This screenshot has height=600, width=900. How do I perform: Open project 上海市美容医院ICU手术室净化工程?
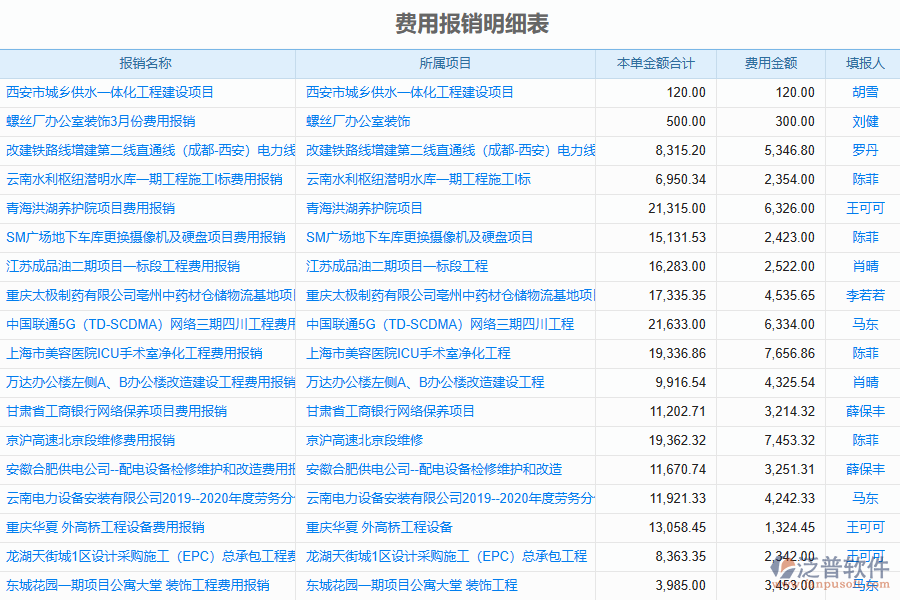point(408,354)
